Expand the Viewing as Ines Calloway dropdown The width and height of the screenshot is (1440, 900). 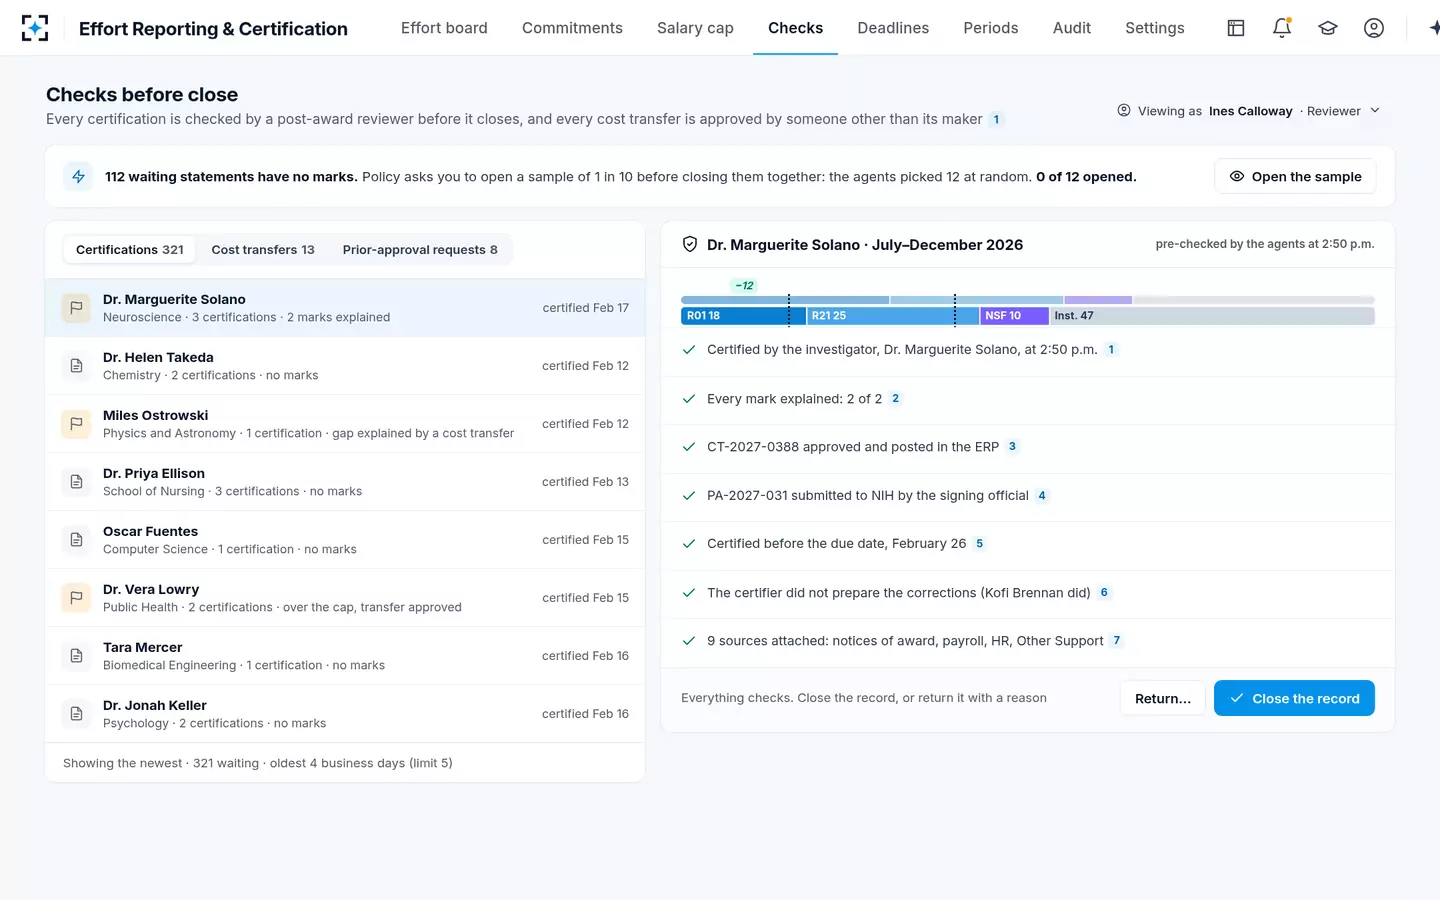[x=1249, y=110]
